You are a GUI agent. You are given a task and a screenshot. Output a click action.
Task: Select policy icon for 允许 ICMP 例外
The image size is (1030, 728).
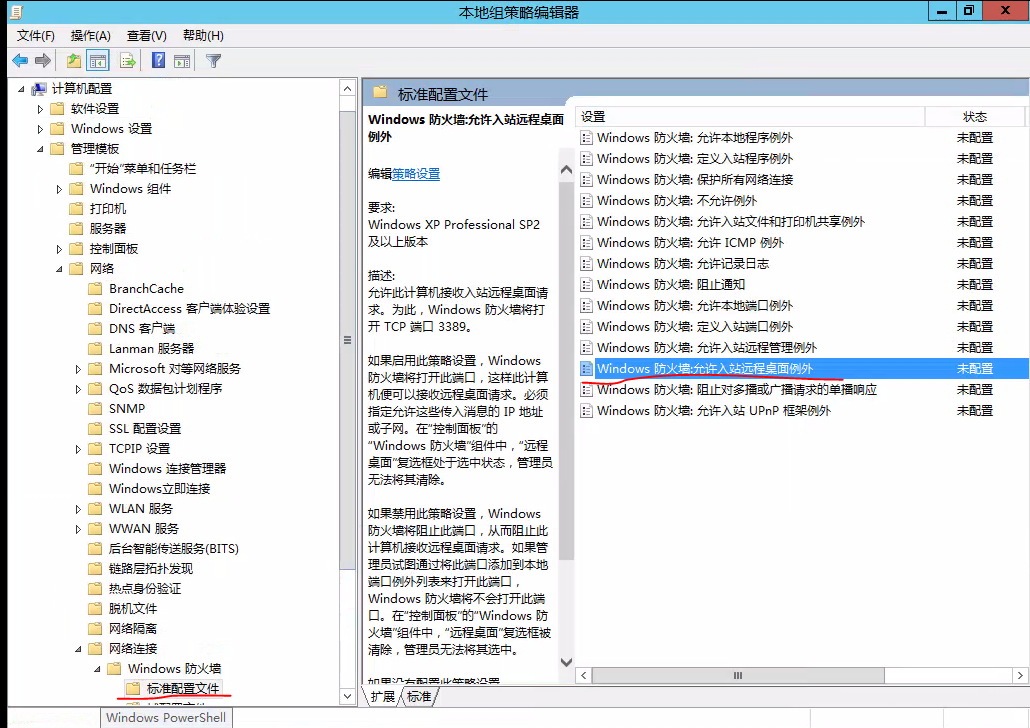click(587, 243)
